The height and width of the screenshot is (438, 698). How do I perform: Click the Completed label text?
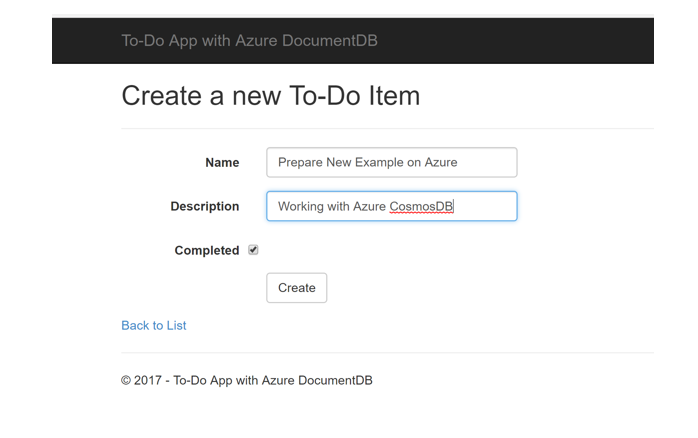[x=207, y=250]
